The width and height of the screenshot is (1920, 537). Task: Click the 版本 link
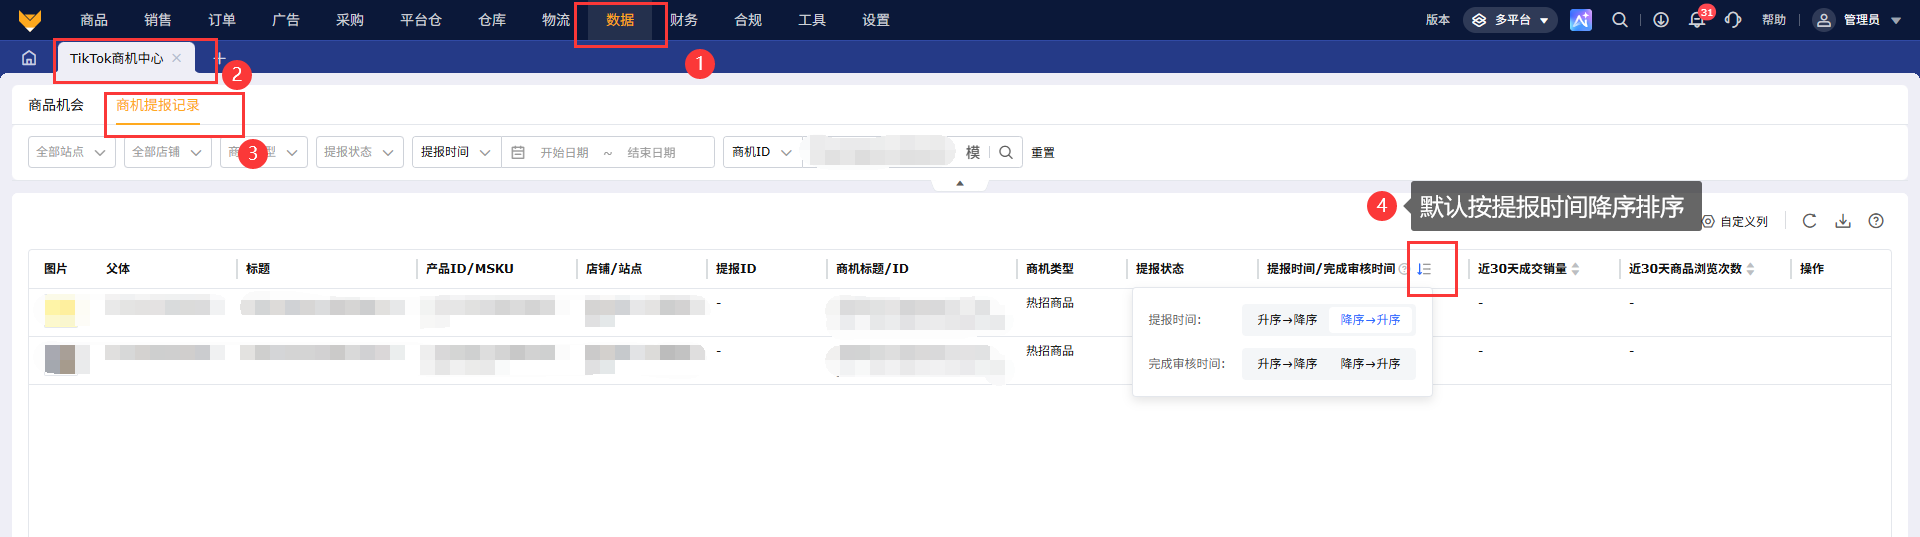pyautogui.click(x=1438, y=20)
